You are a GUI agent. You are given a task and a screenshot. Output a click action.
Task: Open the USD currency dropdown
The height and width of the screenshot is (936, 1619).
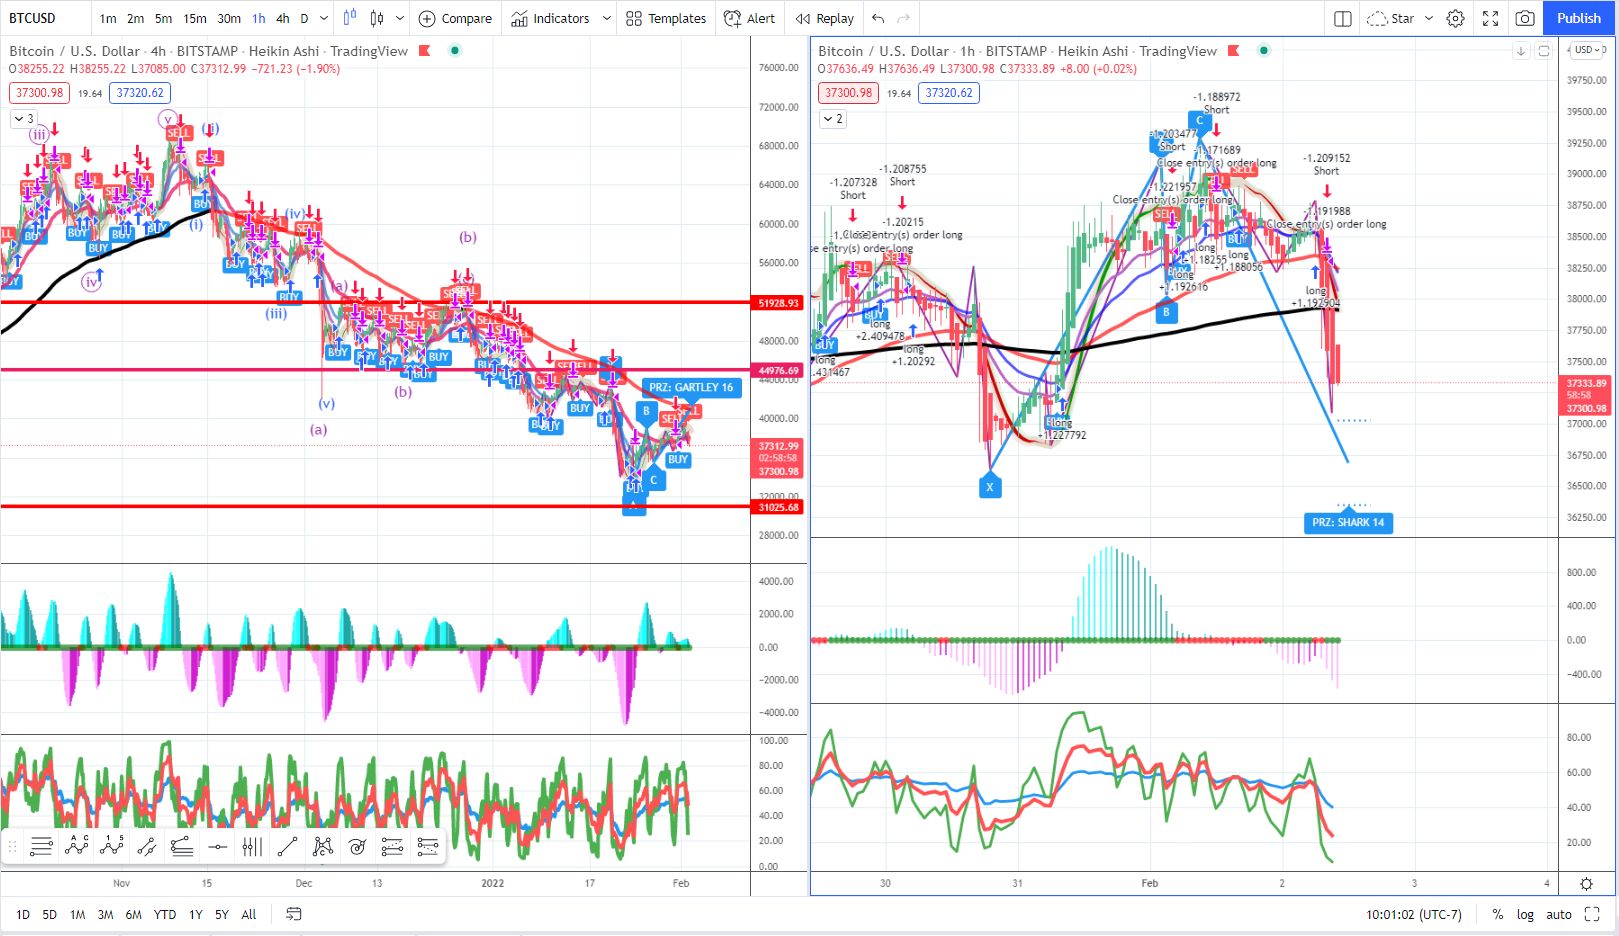(x=1589, y=50)
